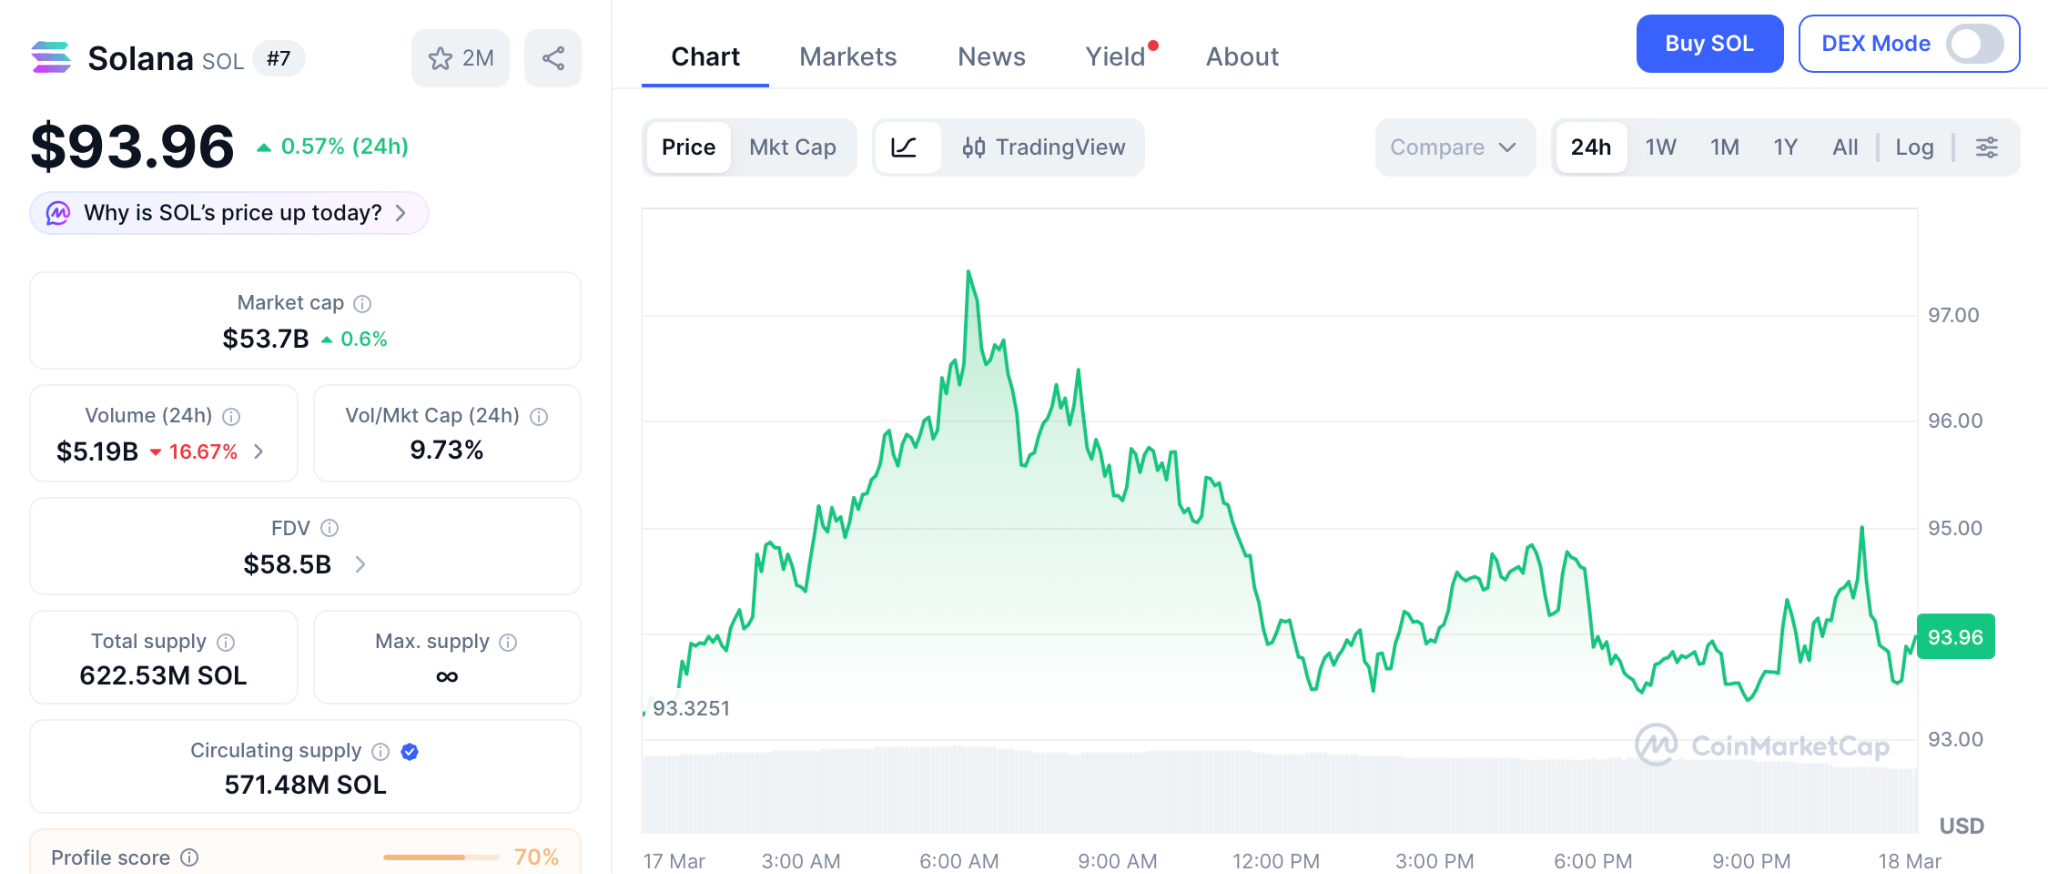Open chart settings sliders icon
Screen dimensions: 2048x874
coord(1986,148)
